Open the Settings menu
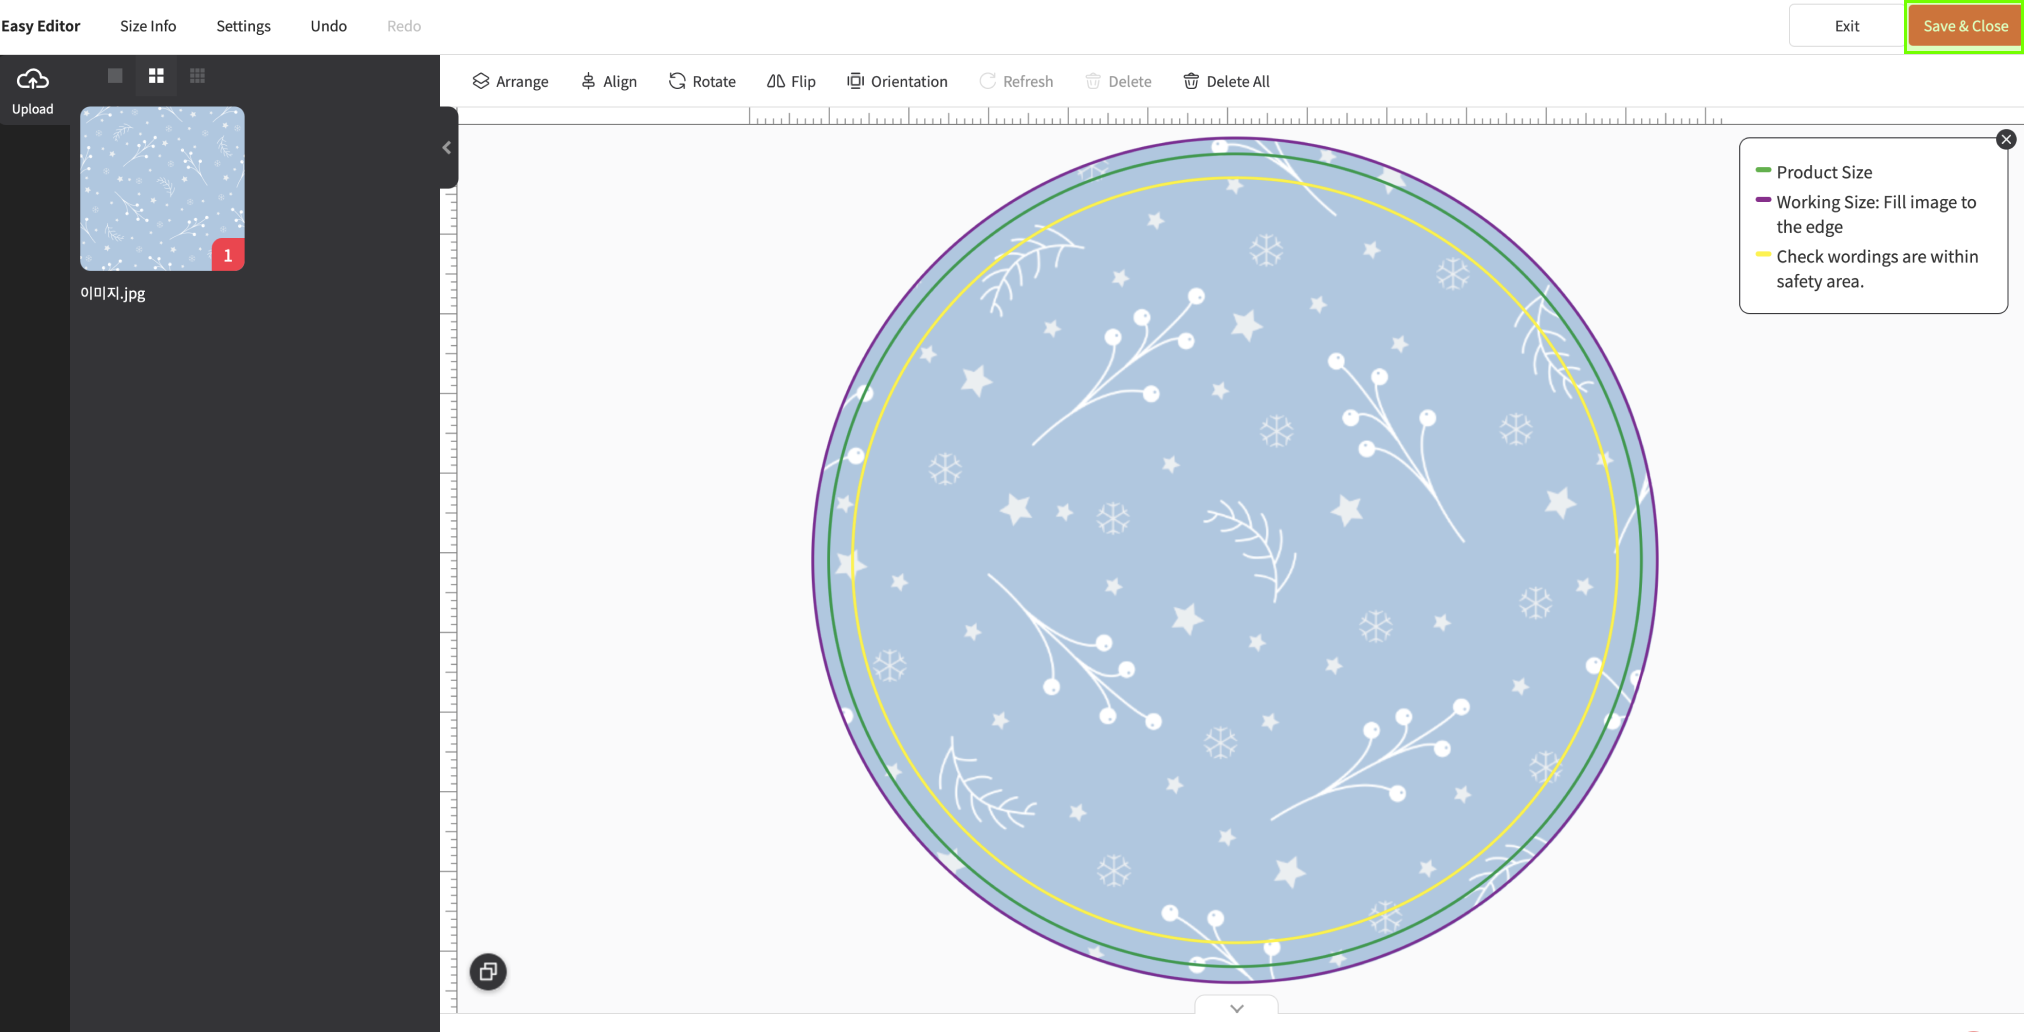Screen dimensions: 2024x1032 (243, 26)
